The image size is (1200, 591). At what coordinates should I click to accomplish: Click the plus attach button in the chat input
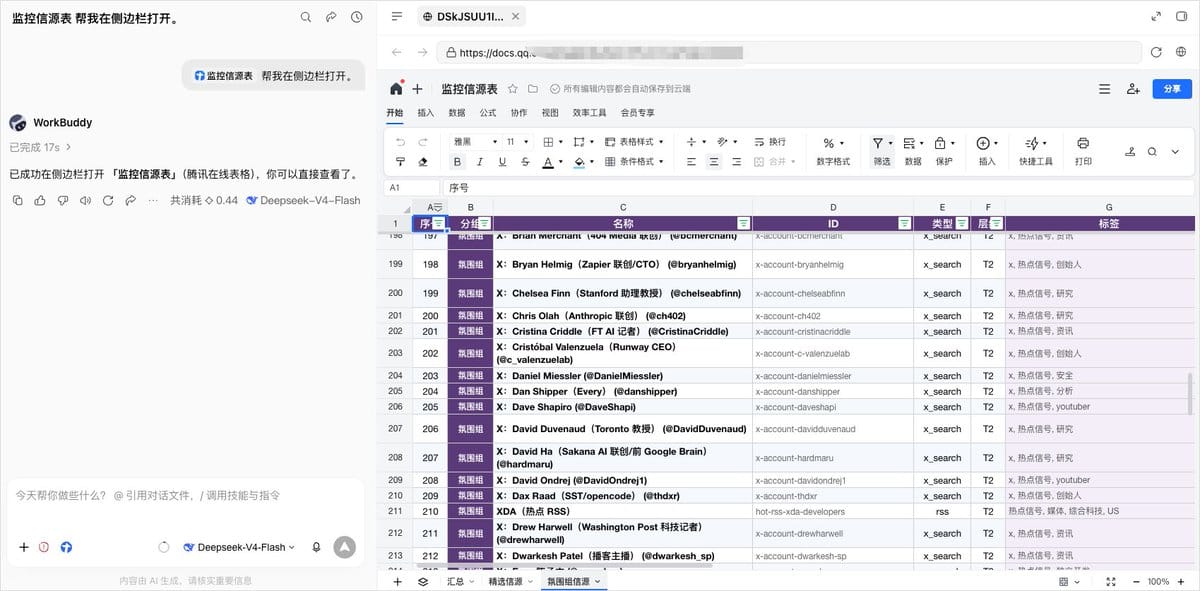tap(24, 547)
